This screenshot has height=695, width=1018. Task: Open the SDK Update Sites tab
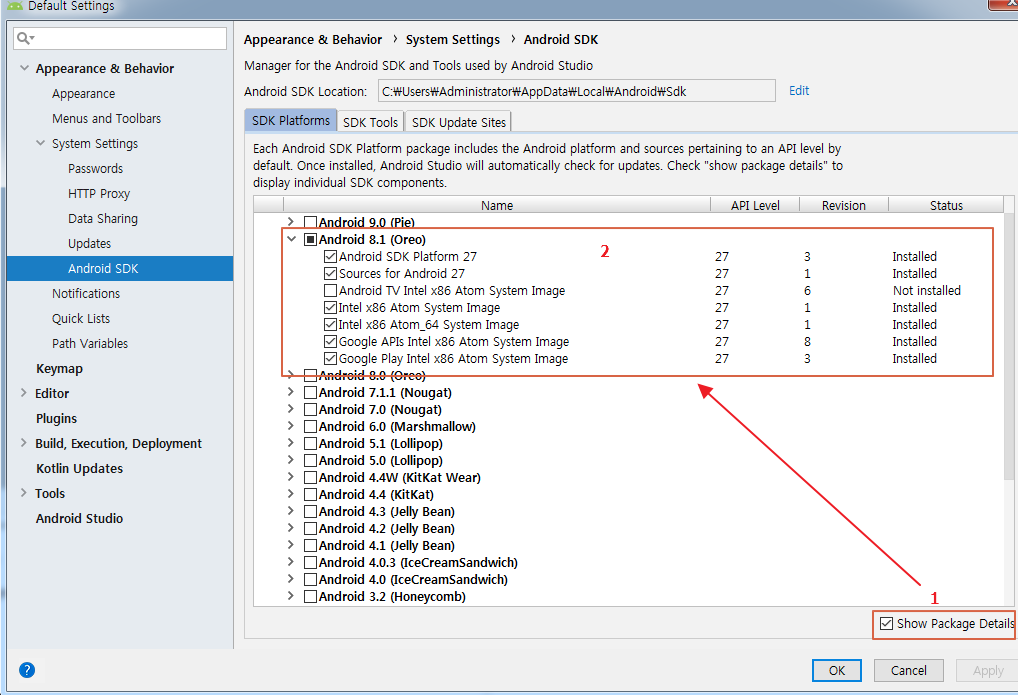(458, 122)
